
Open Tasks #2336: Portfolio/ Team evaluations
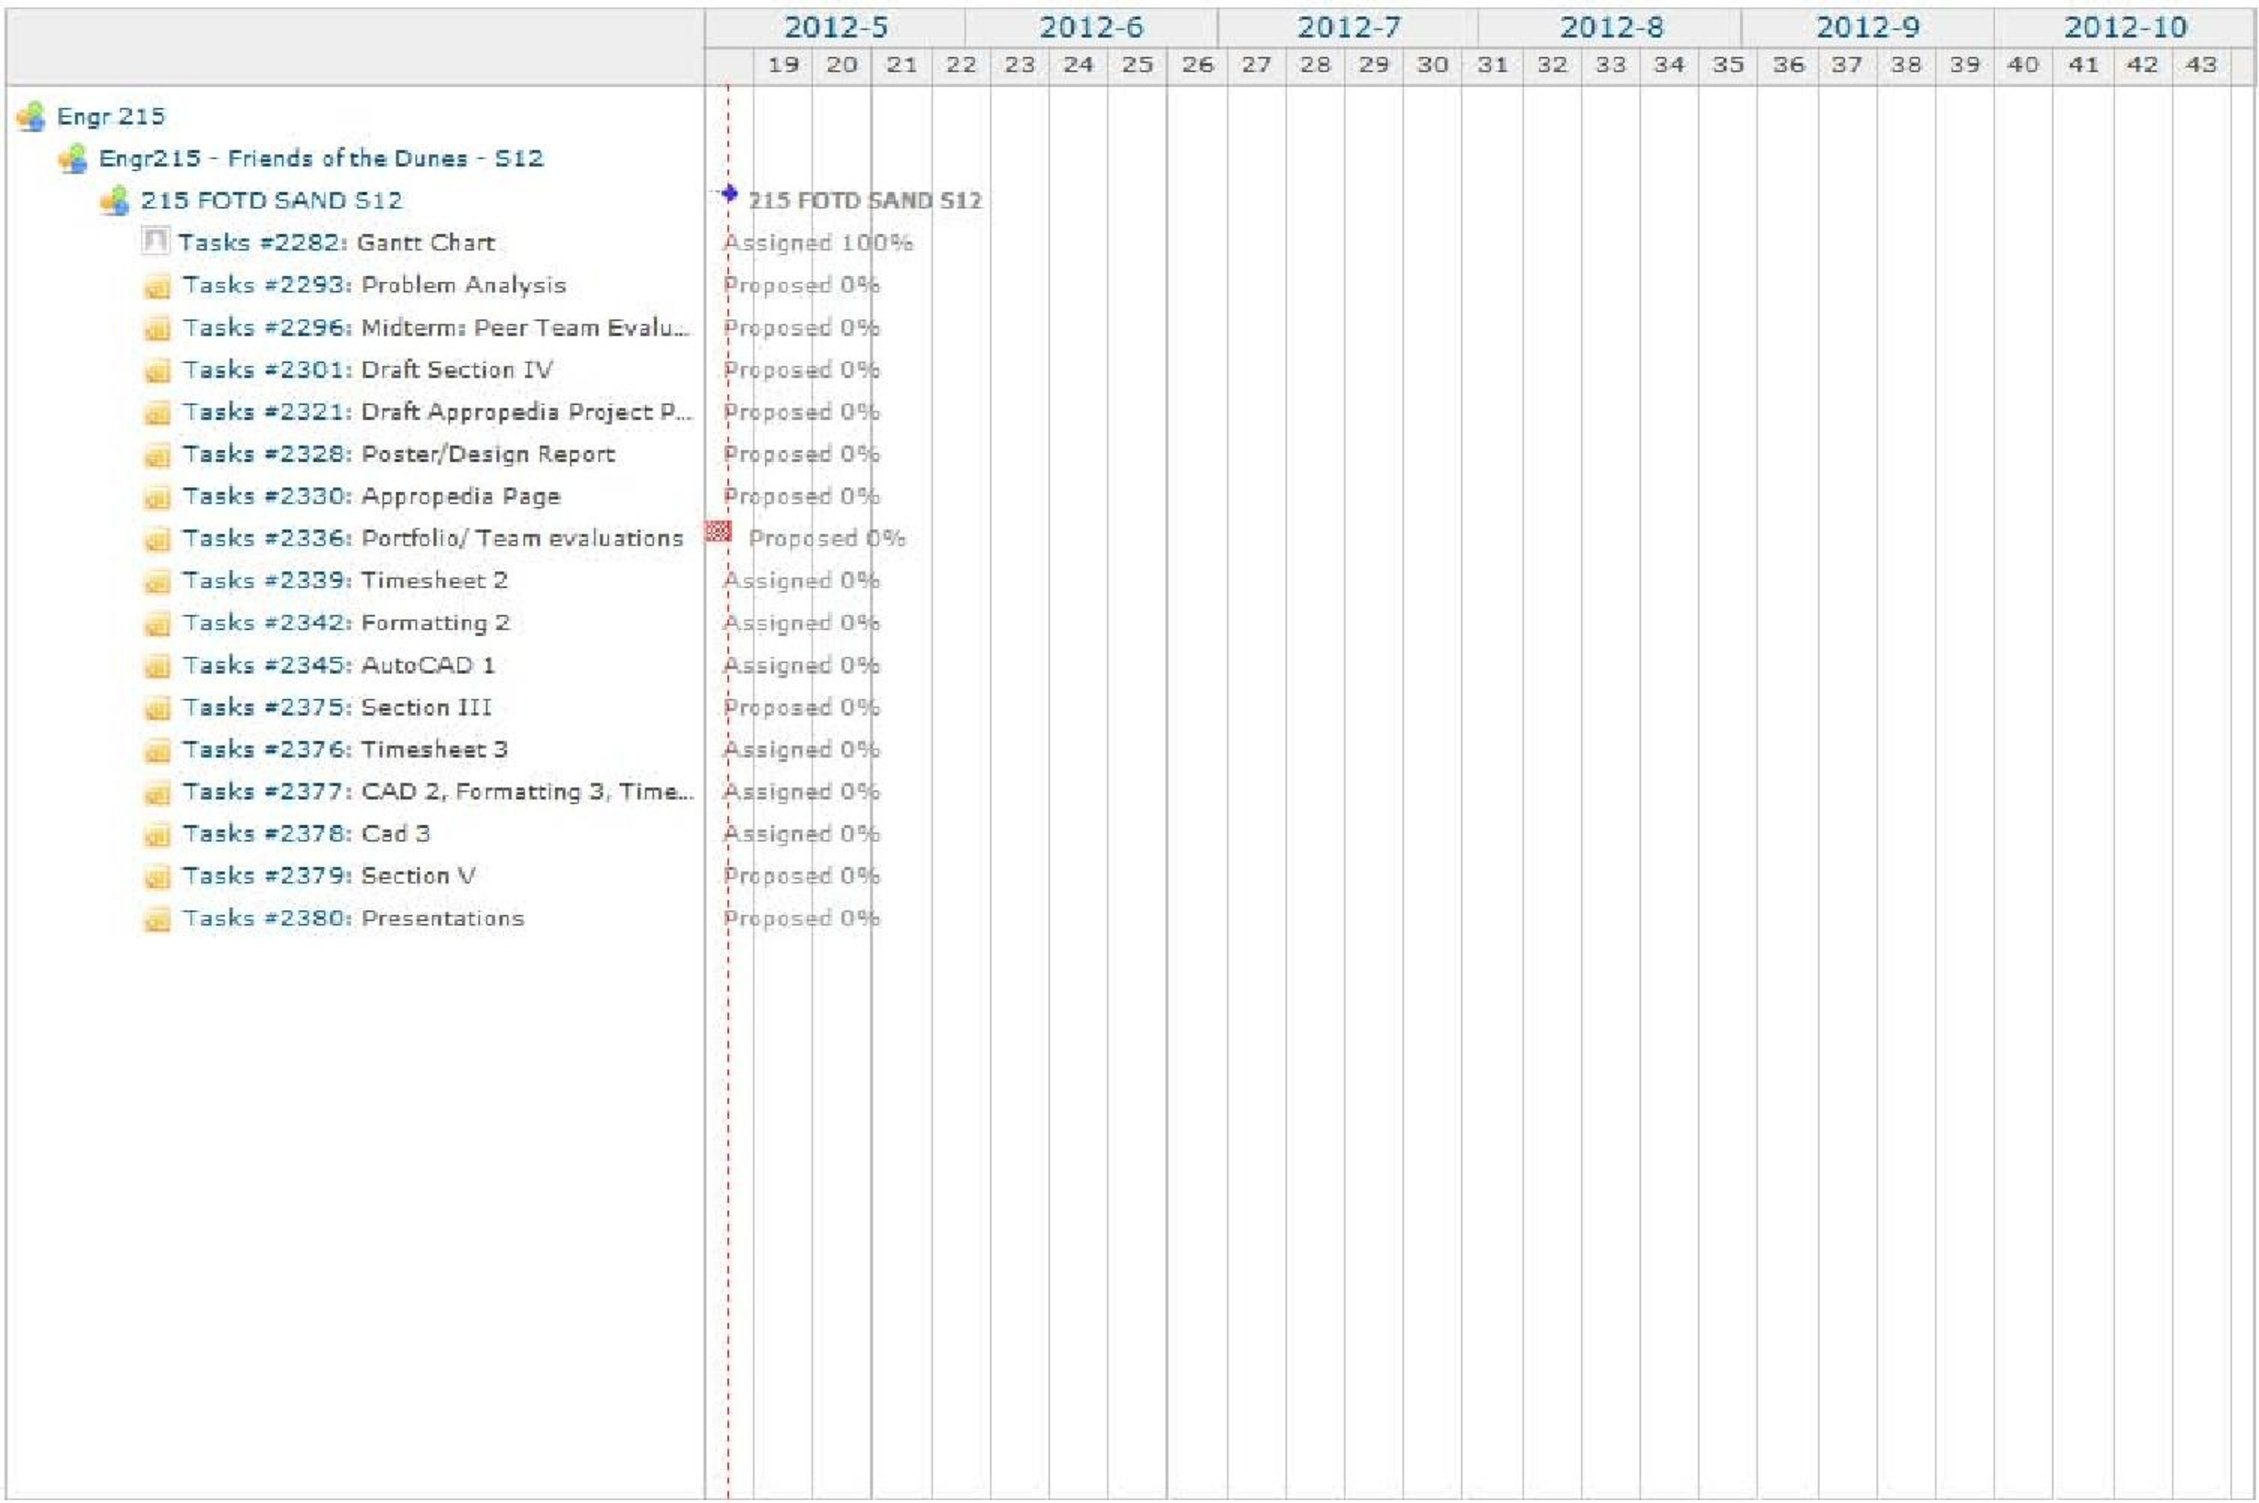(x=433, y=538)
